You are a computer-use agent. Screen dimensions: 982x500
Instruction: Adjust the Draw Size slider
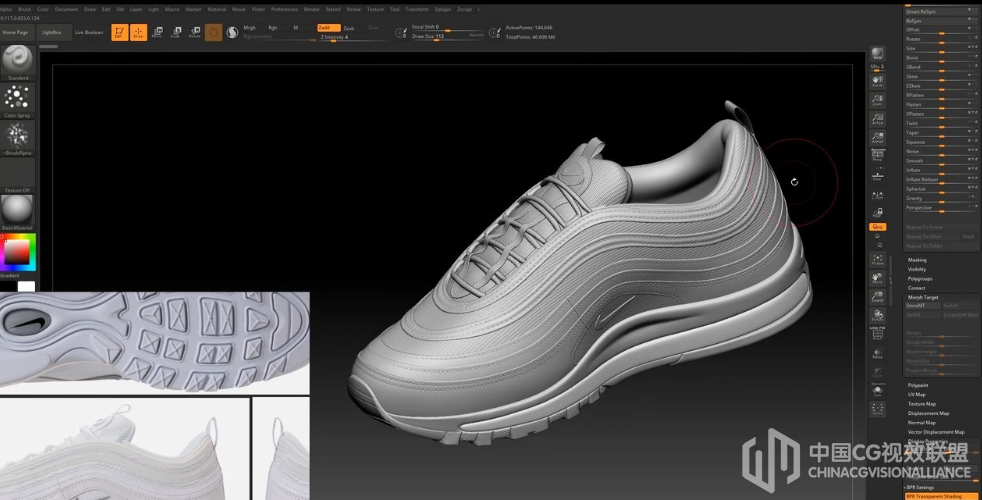pos(448,36)
